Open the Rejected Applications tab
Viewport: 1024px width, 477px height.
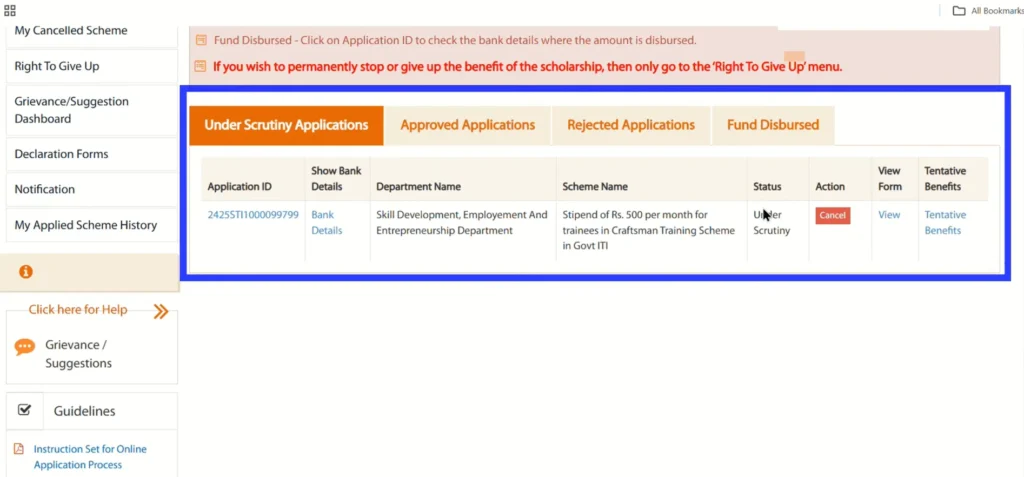pyautogui.click(x=630, y=125)
